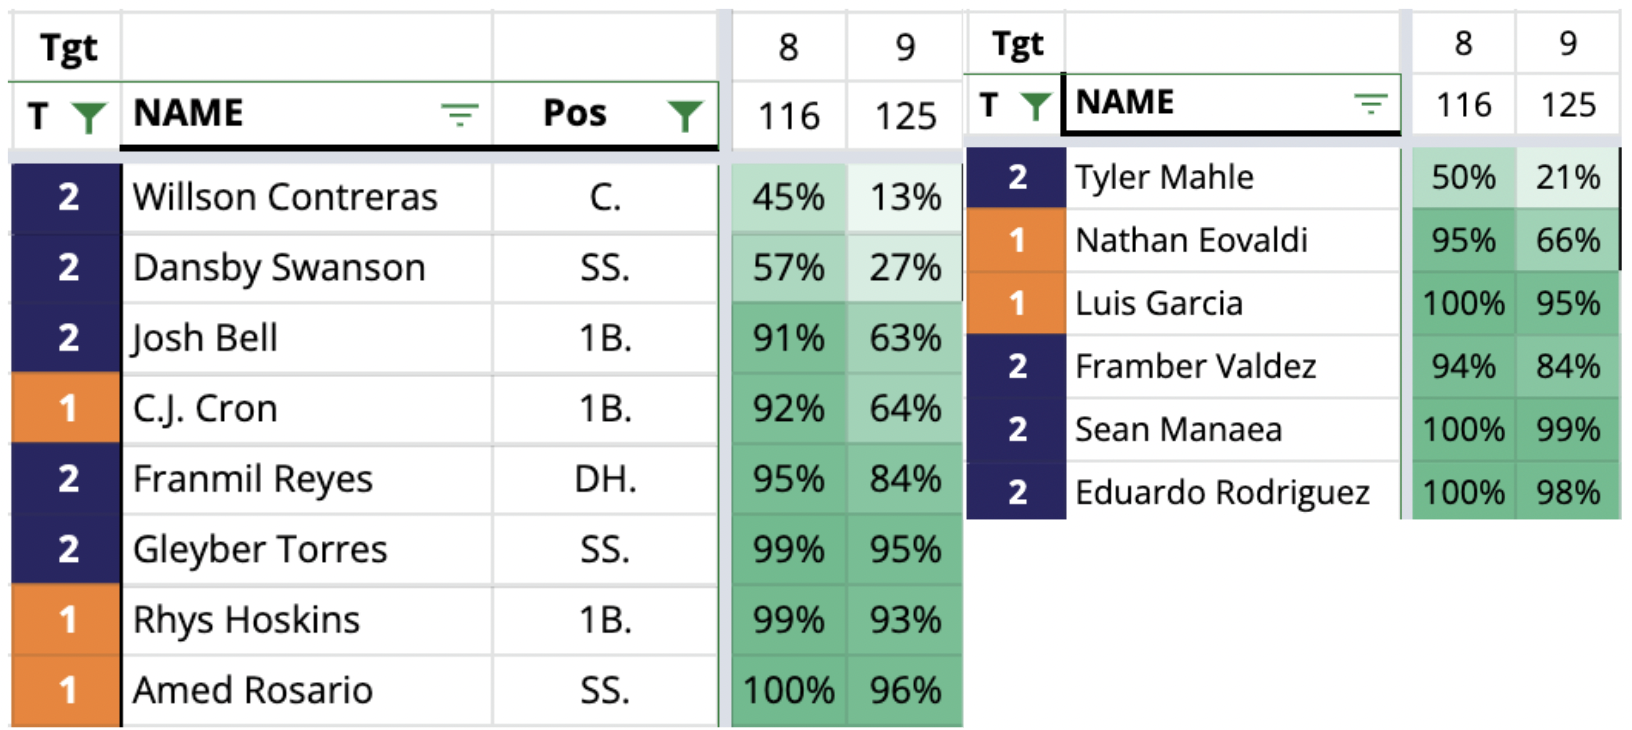Open the Pos column filter icon
Image resolution: width=1632 pixels, height=730 pixels.
coord(685,116)
